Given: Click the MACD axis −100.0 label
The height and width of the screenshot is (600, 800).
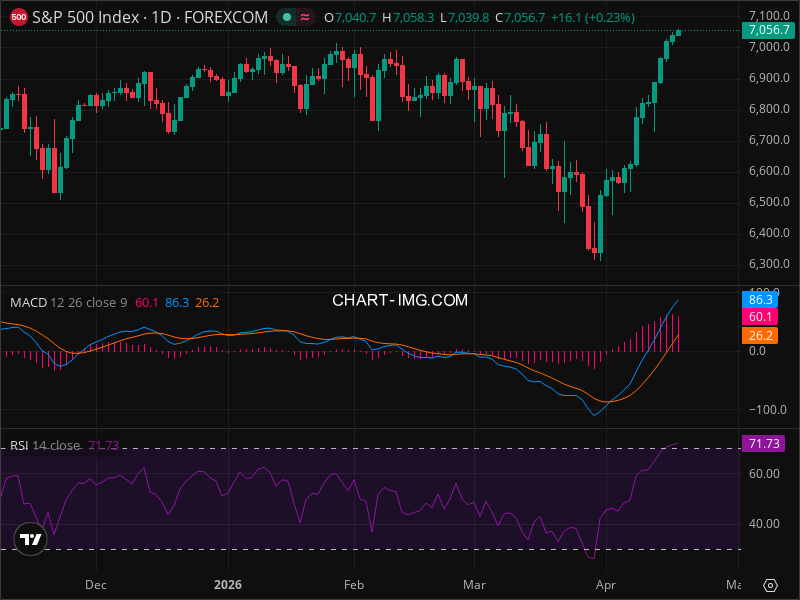Looking at the screenshot, I should coord(767,410).
